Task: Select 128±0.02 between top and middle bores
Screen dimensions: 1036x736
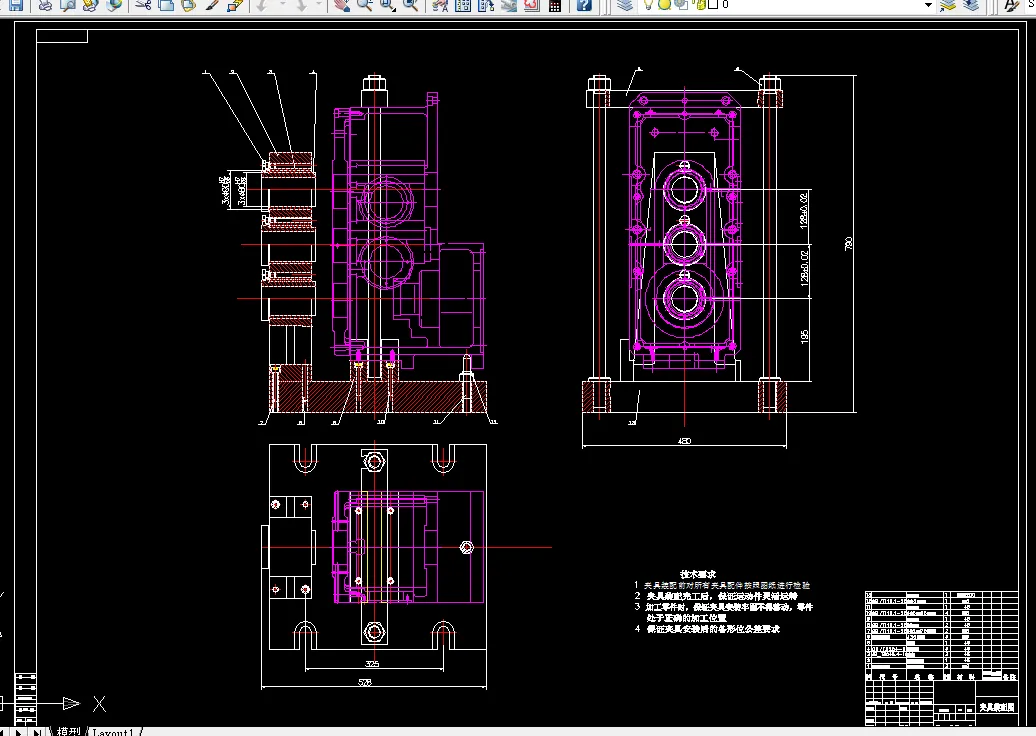Action: pos(804,210)
